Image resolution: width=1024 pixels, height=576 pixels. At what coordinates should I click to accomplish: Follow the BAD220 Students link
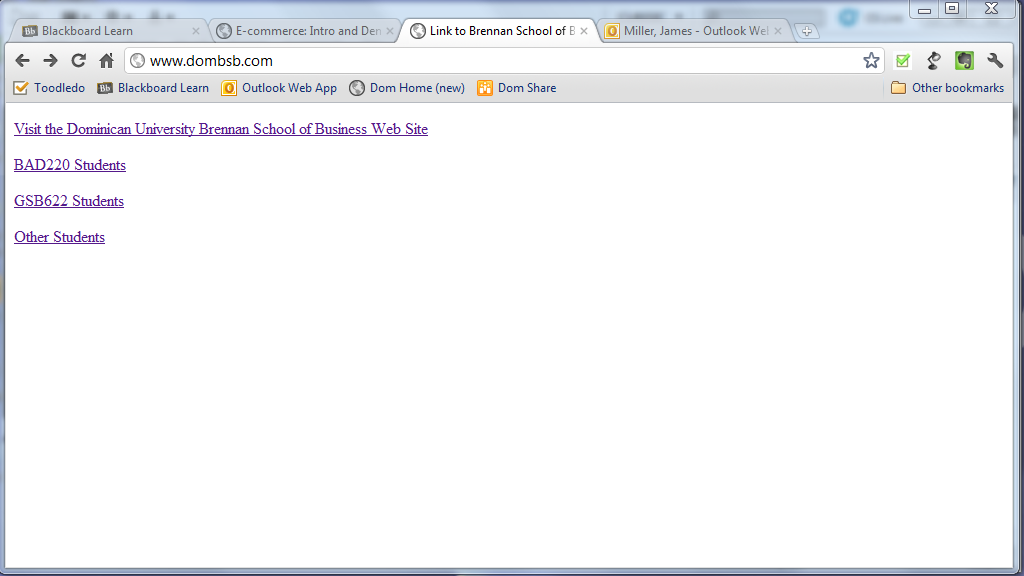pyautogui.click(x=70, y=165)
